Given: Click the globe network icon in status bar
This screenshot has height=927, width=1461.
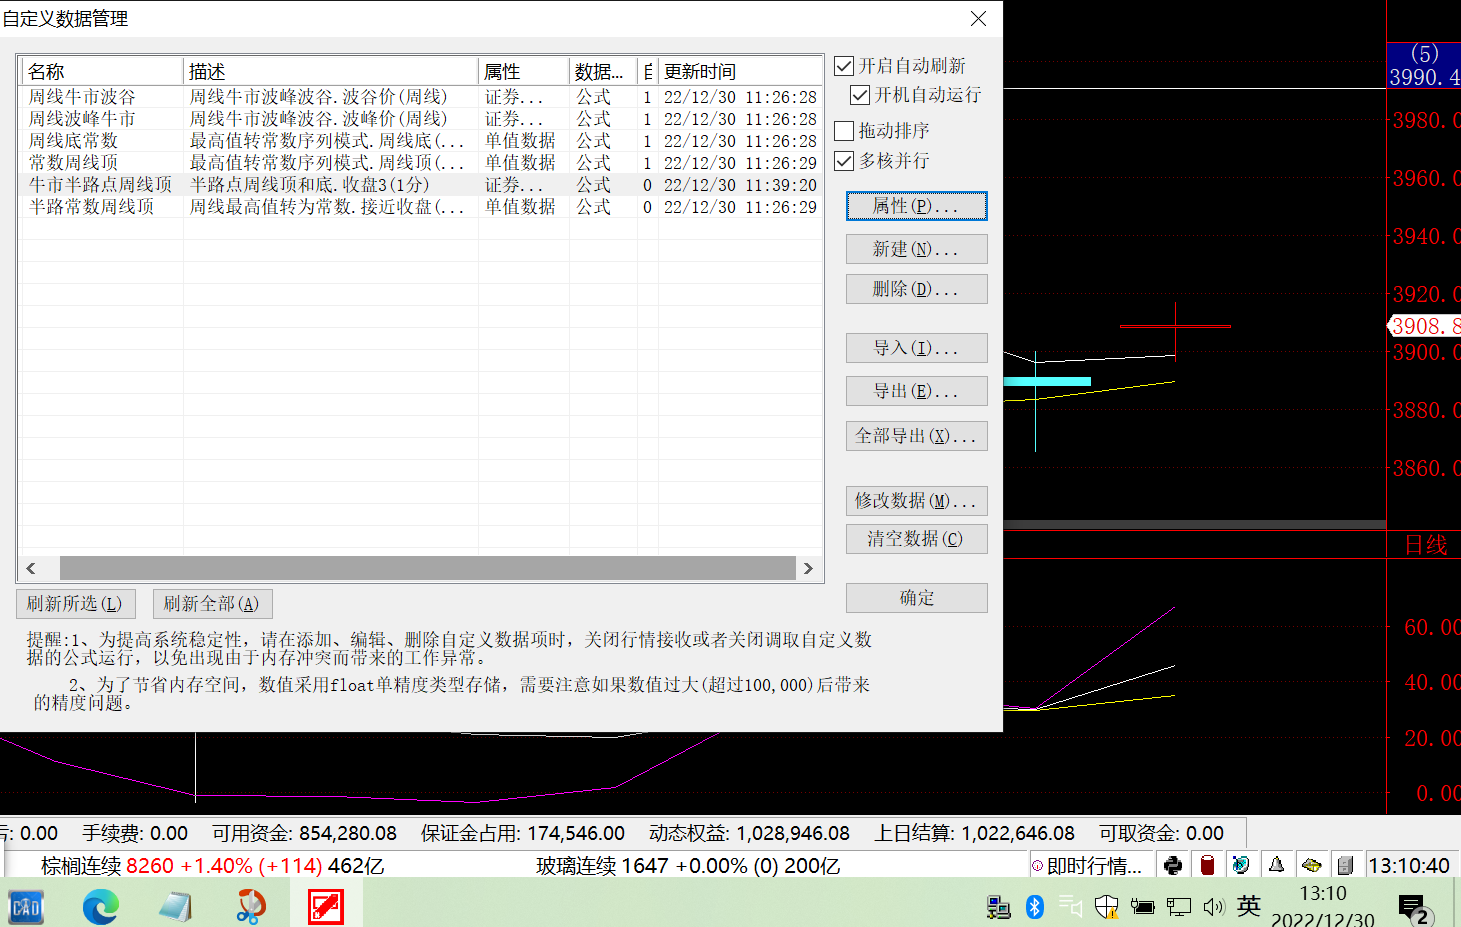Looking at the screenshot, I should [1241, 865].
